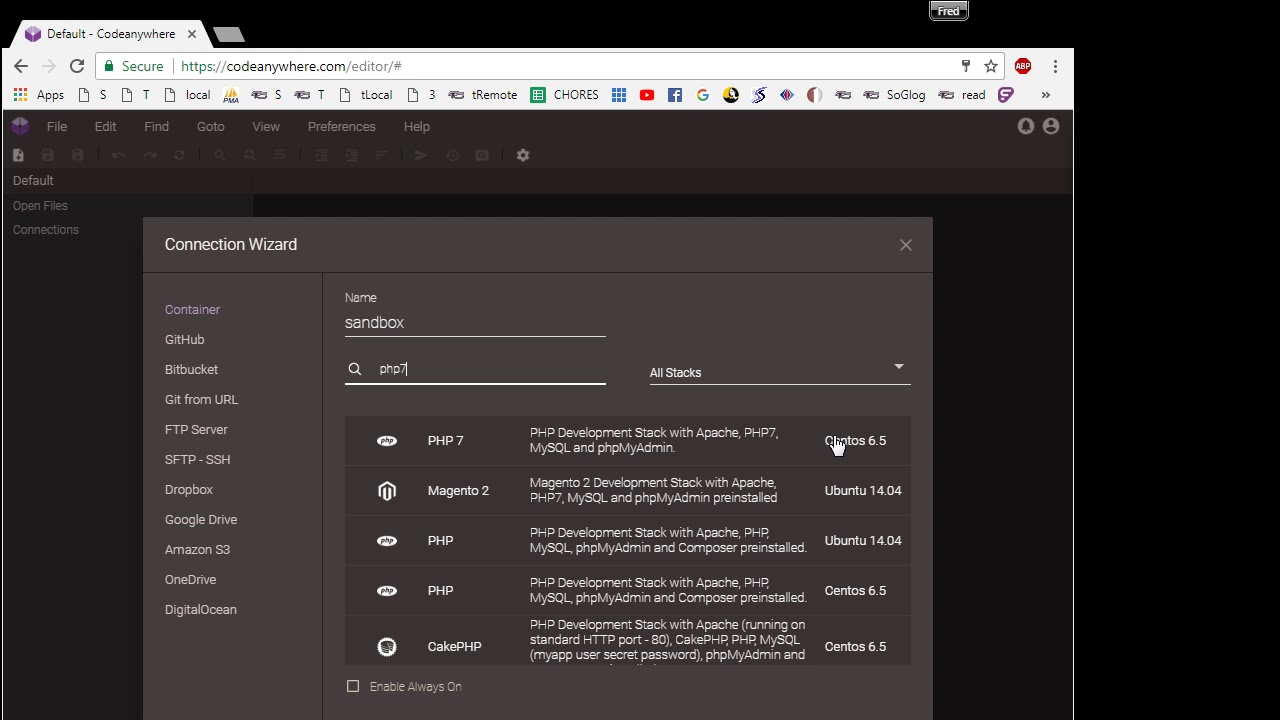Enable the Always On checkbox

[353, 687]
